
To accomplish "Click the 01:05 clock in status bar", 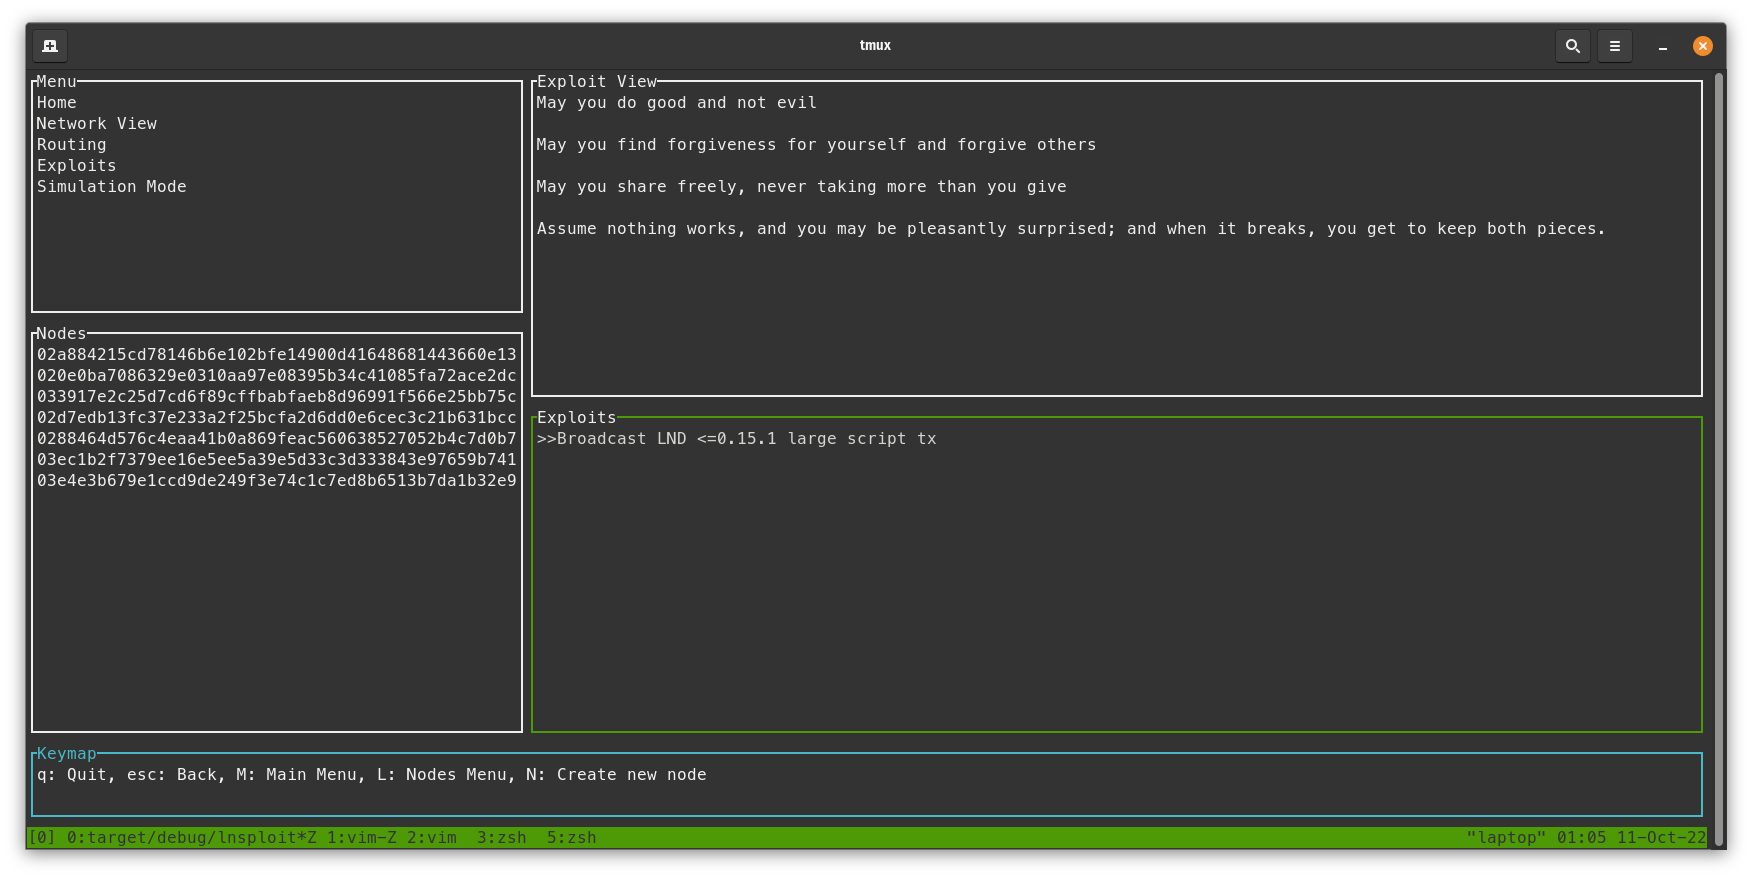I will [1582, 838].
